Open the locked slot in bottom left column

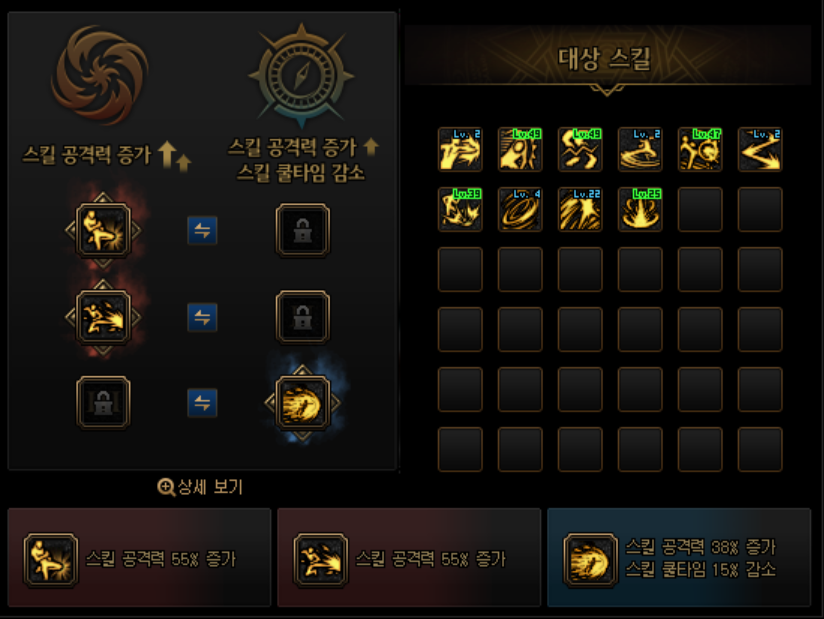103,403
